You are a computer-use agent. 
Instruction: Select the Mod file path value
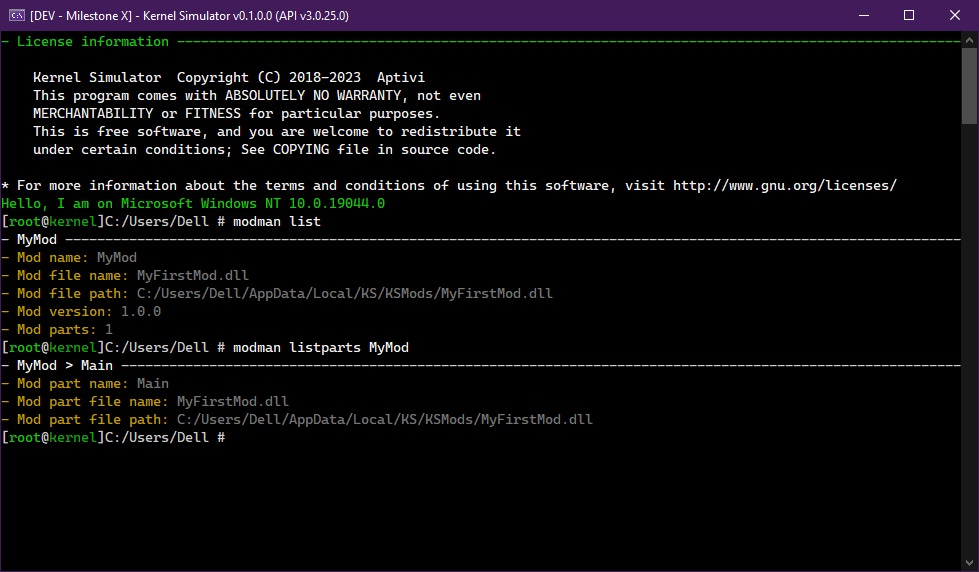344,294
